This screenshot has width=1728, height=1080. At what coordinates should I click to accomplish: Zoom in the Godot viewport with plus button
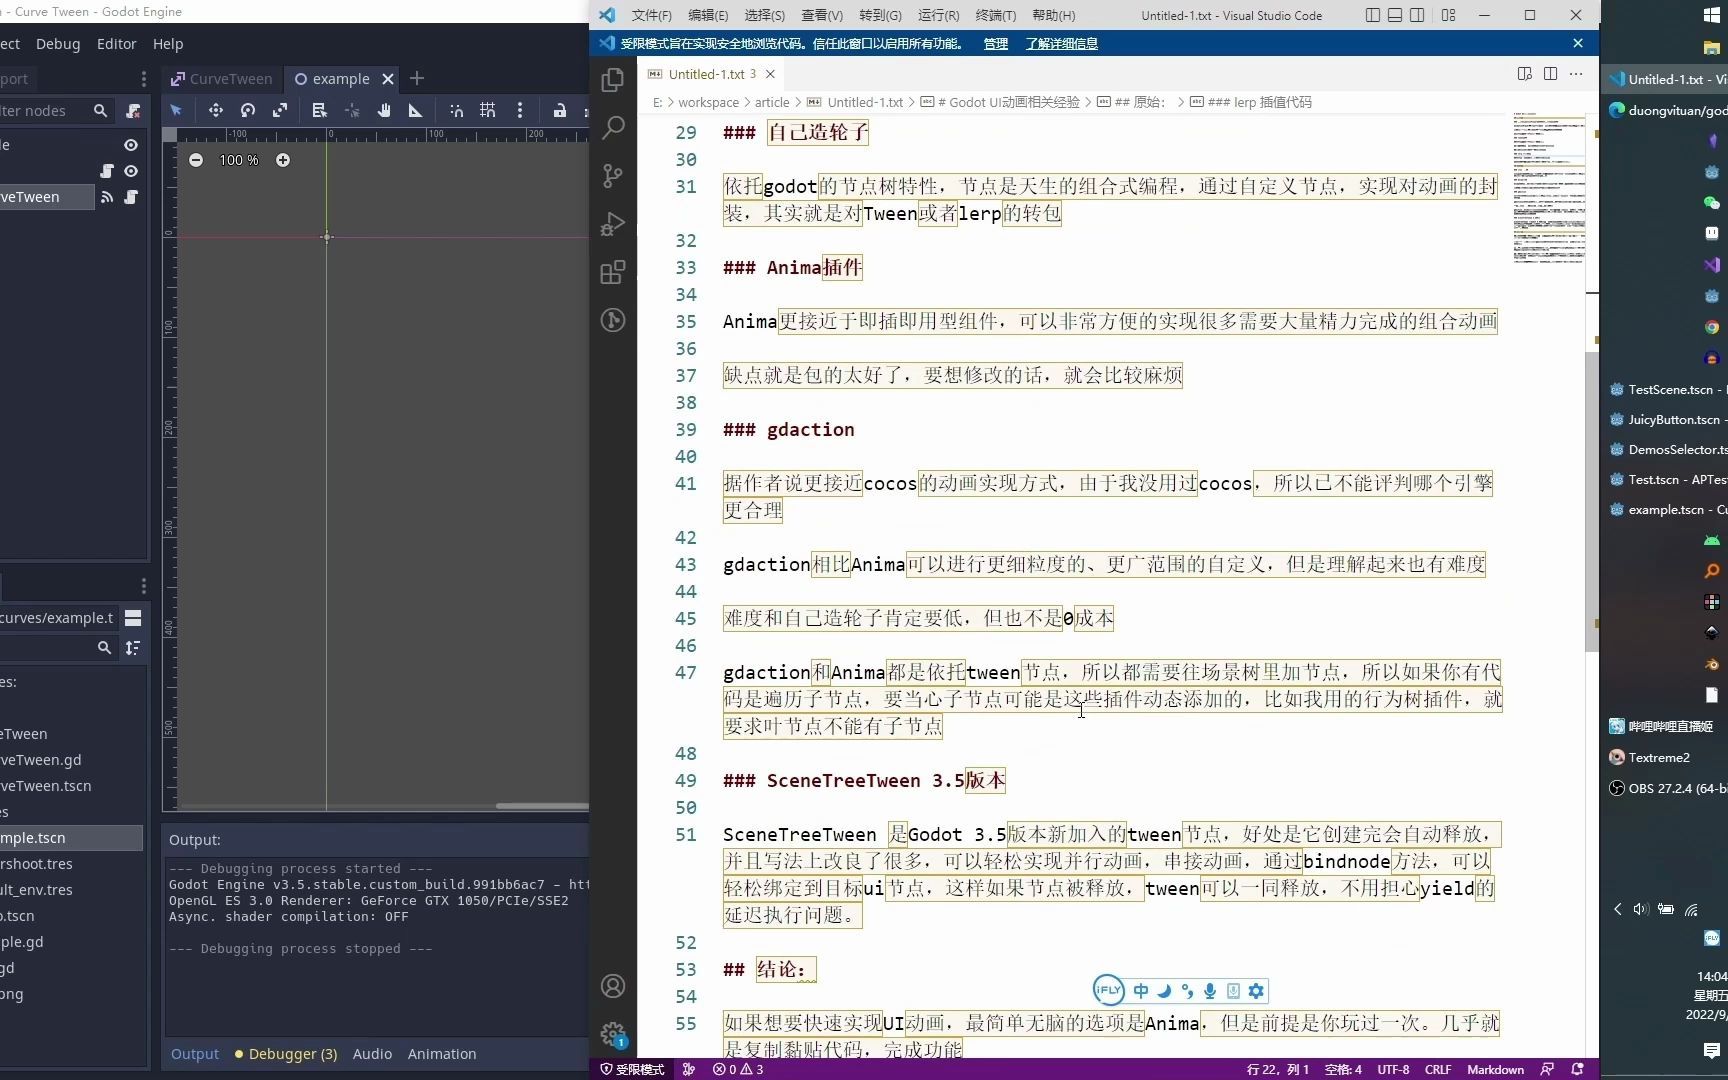point(283,160)
